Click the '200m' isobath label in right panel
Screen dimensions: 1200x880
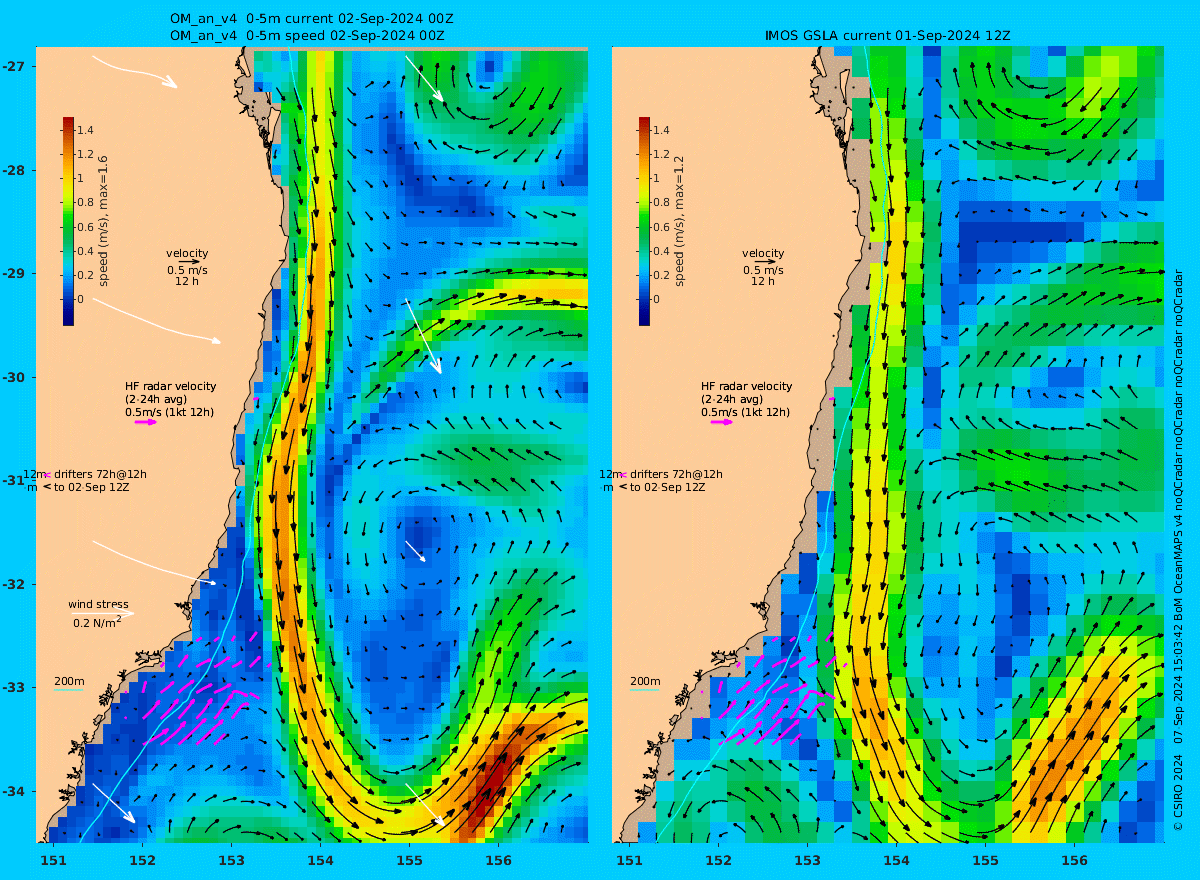tap(645, 681)
